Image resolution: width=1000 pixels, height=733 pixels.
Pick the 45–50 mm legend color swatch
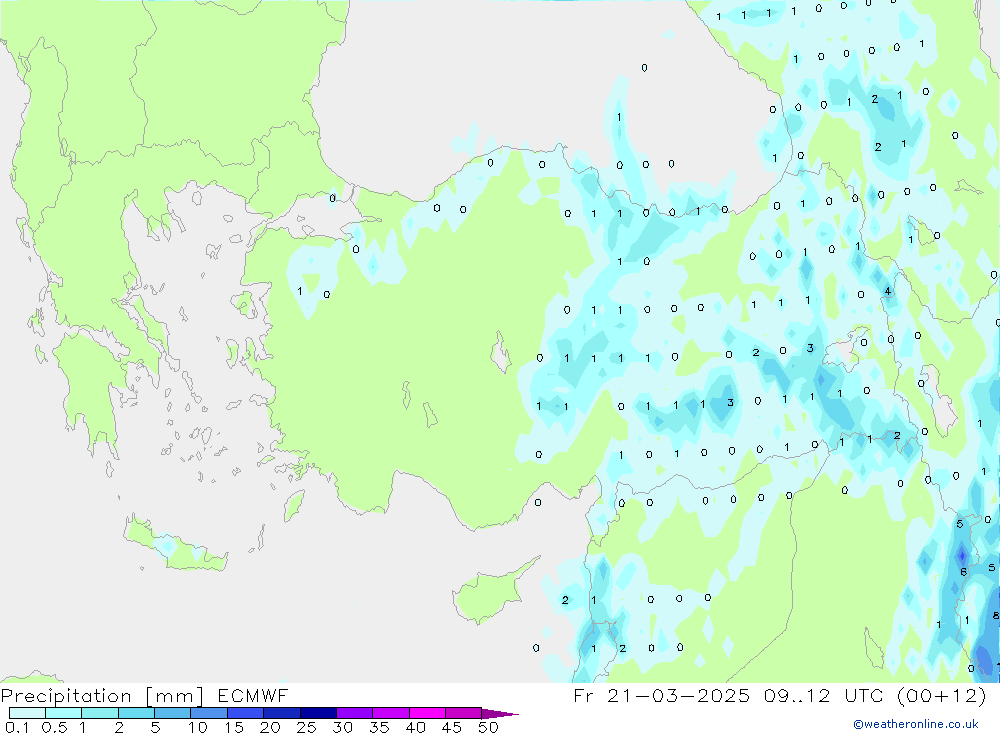tap(464, 713)
